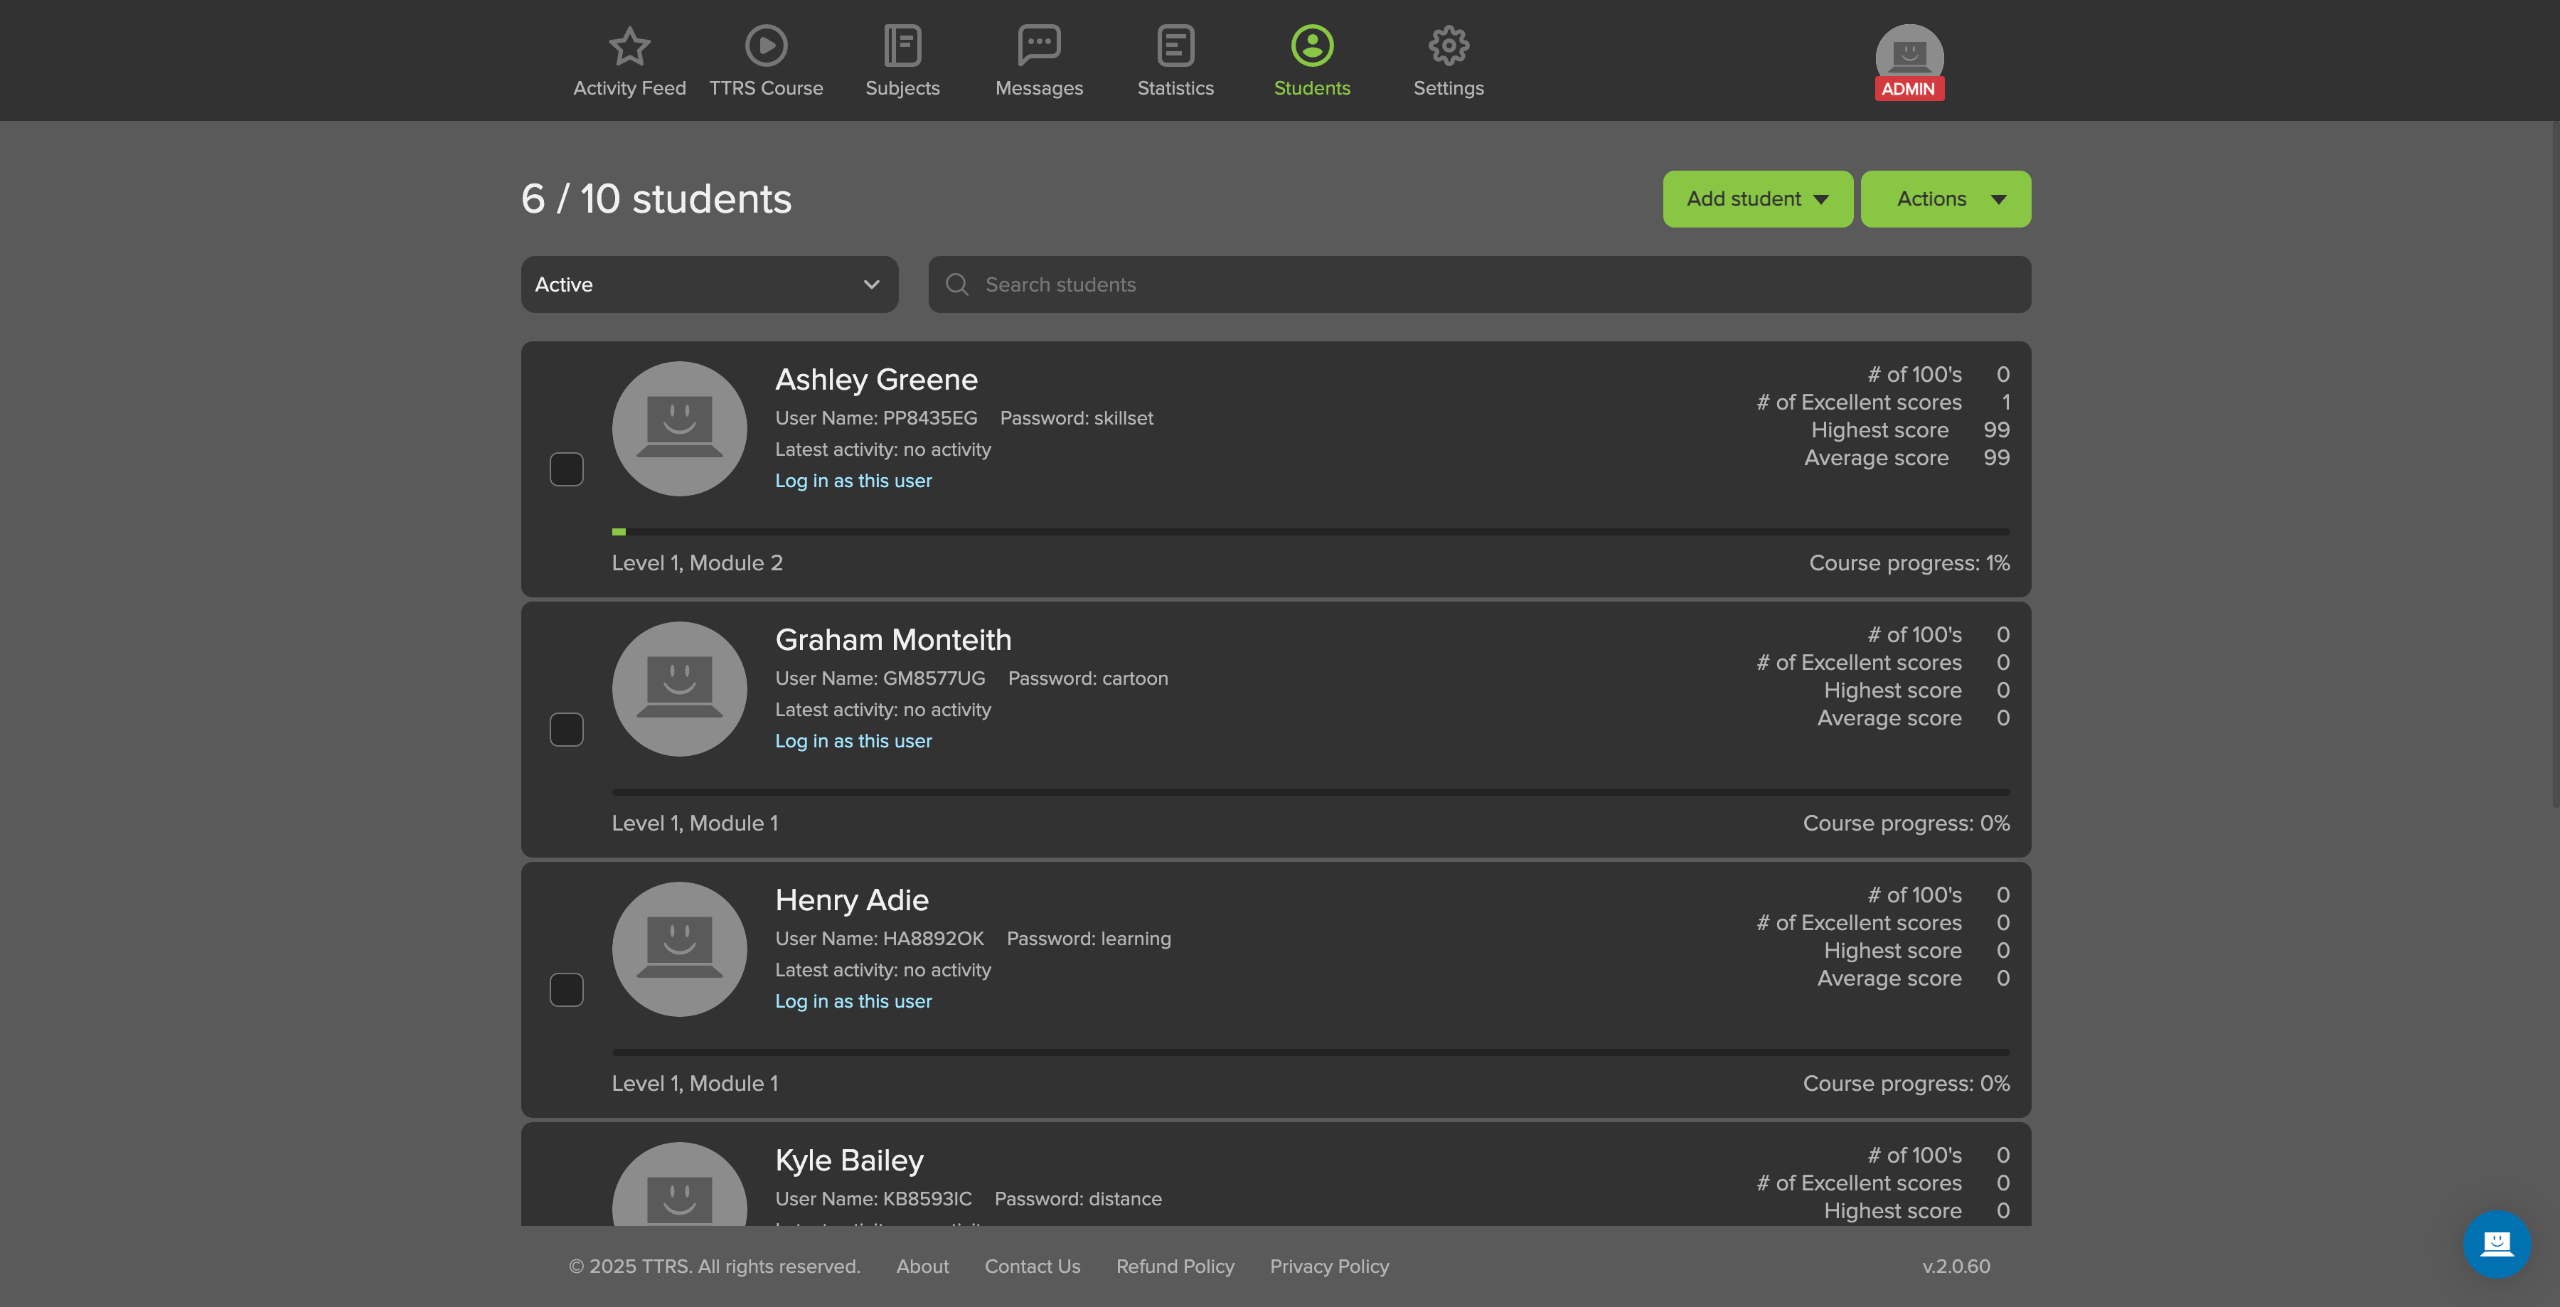Open the blue support chat bubble

[x=2496, y=1243]
